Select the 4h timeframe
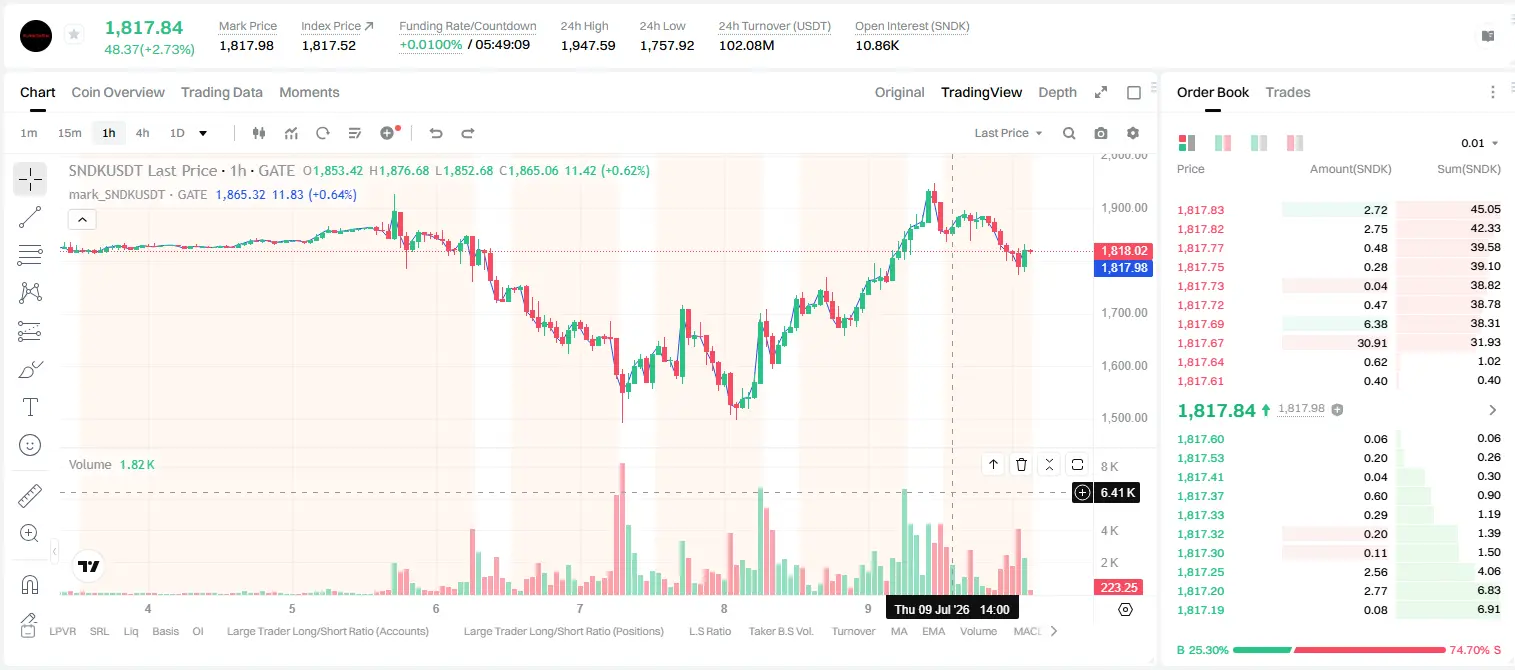Viewport: 1515px width, 670px height. (x=143, y=133)
